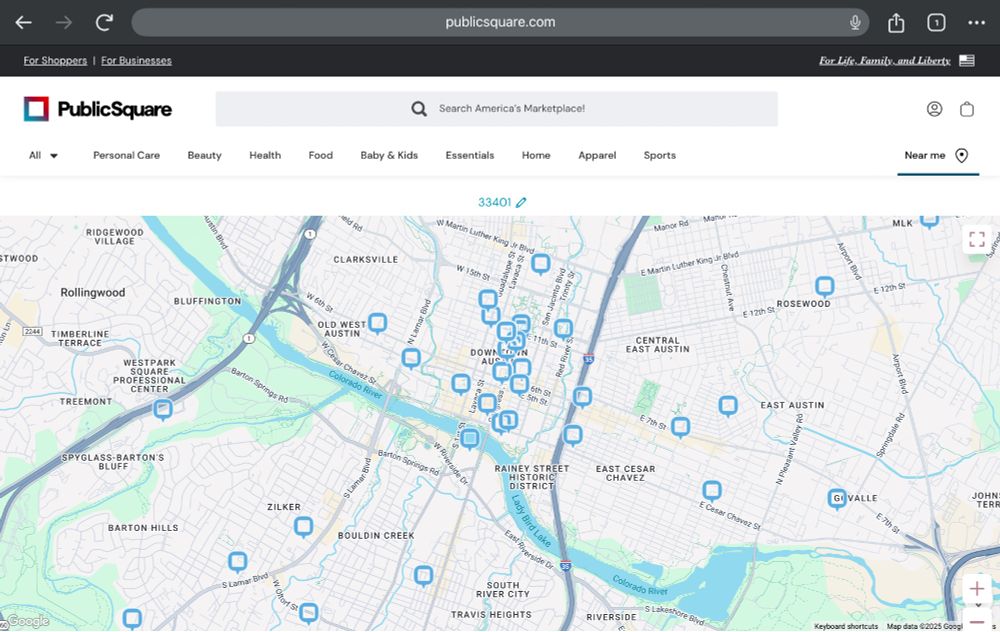This screenshot has height=632, width=1000.
Task: Open the browser three-dot more menu
Action: (976, 23)
